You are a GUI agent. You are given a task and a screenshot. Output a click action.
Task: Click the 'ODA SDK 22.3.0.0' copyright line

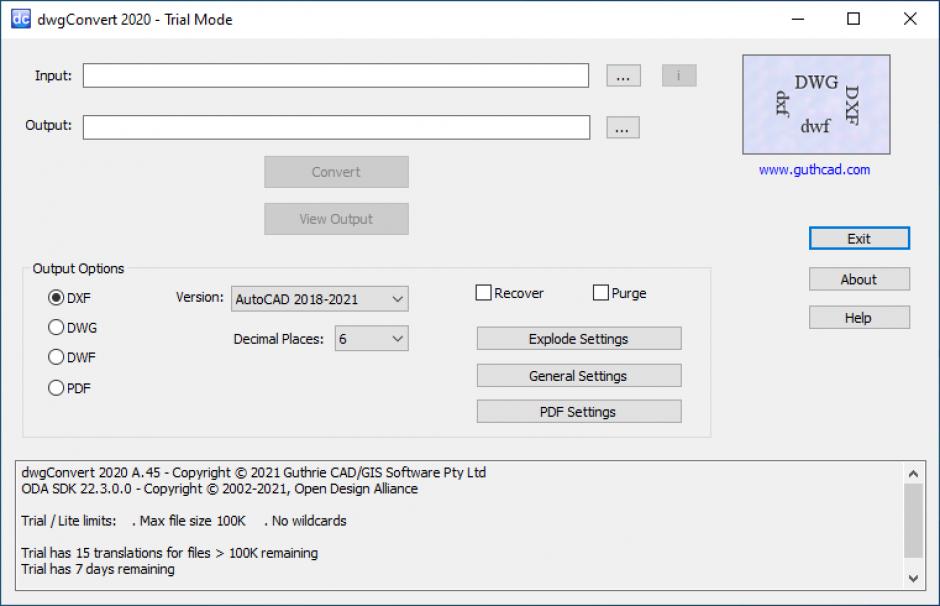pos(219,489)
